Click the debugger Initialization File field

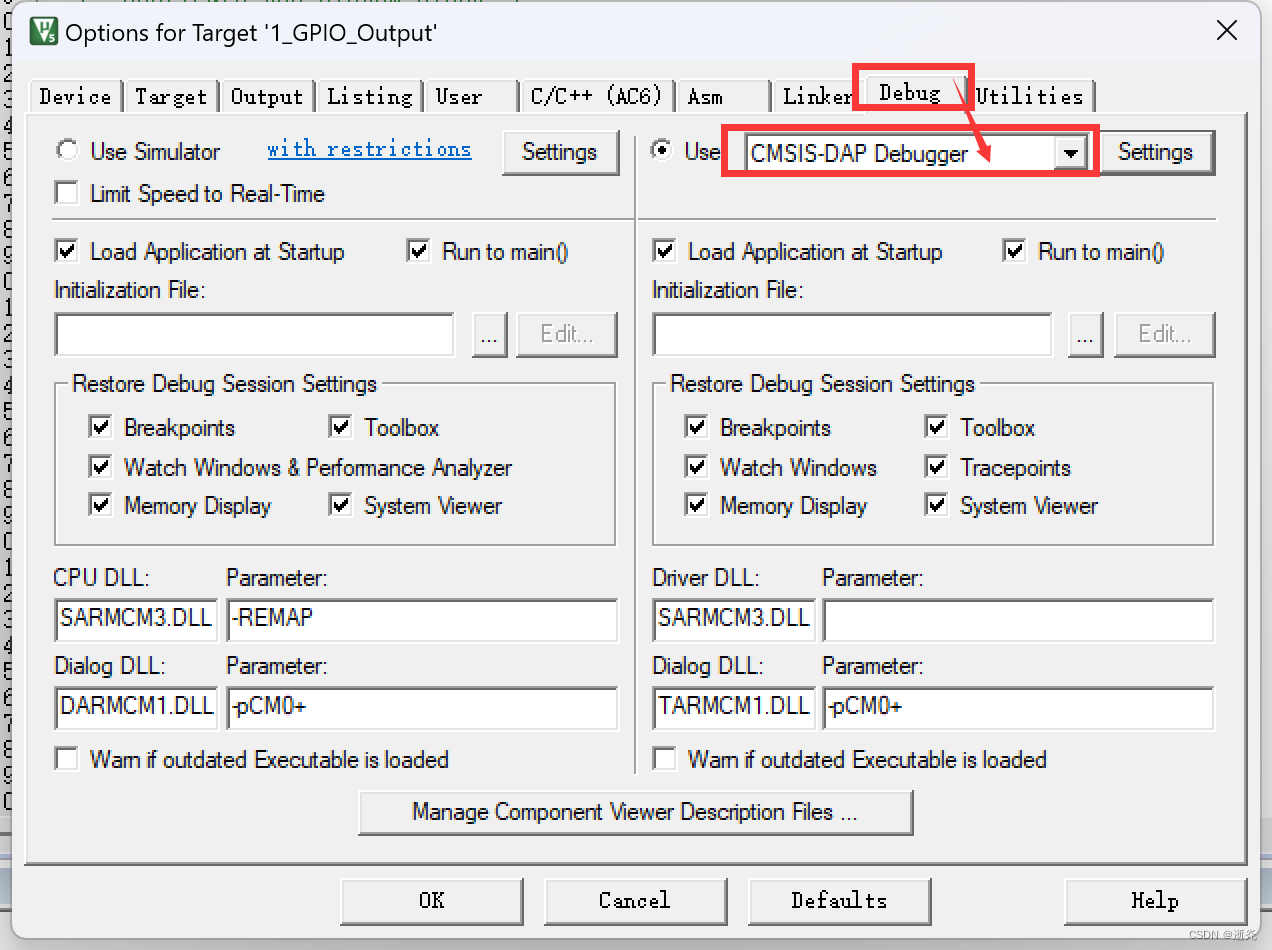tap(852, 334)
